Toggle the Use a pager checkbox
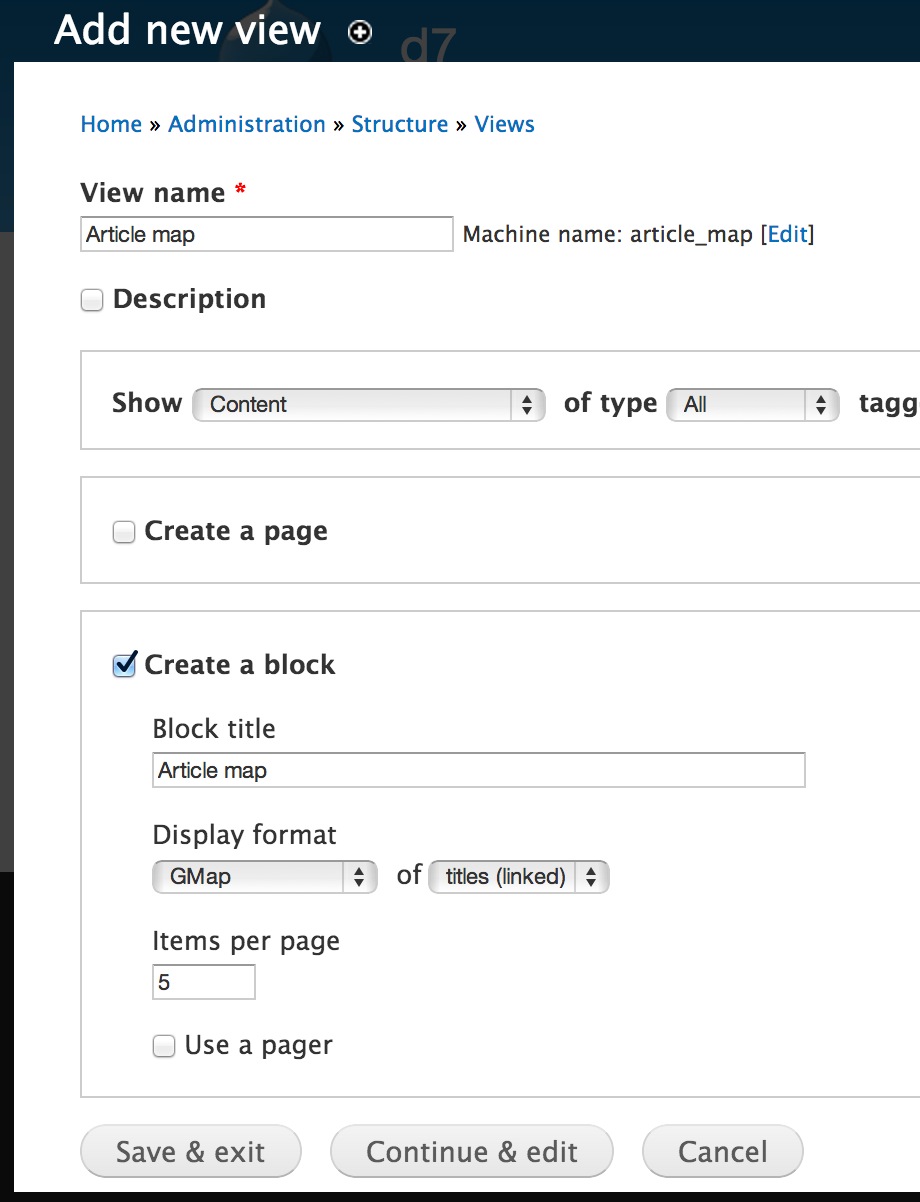 (163, 1047)
